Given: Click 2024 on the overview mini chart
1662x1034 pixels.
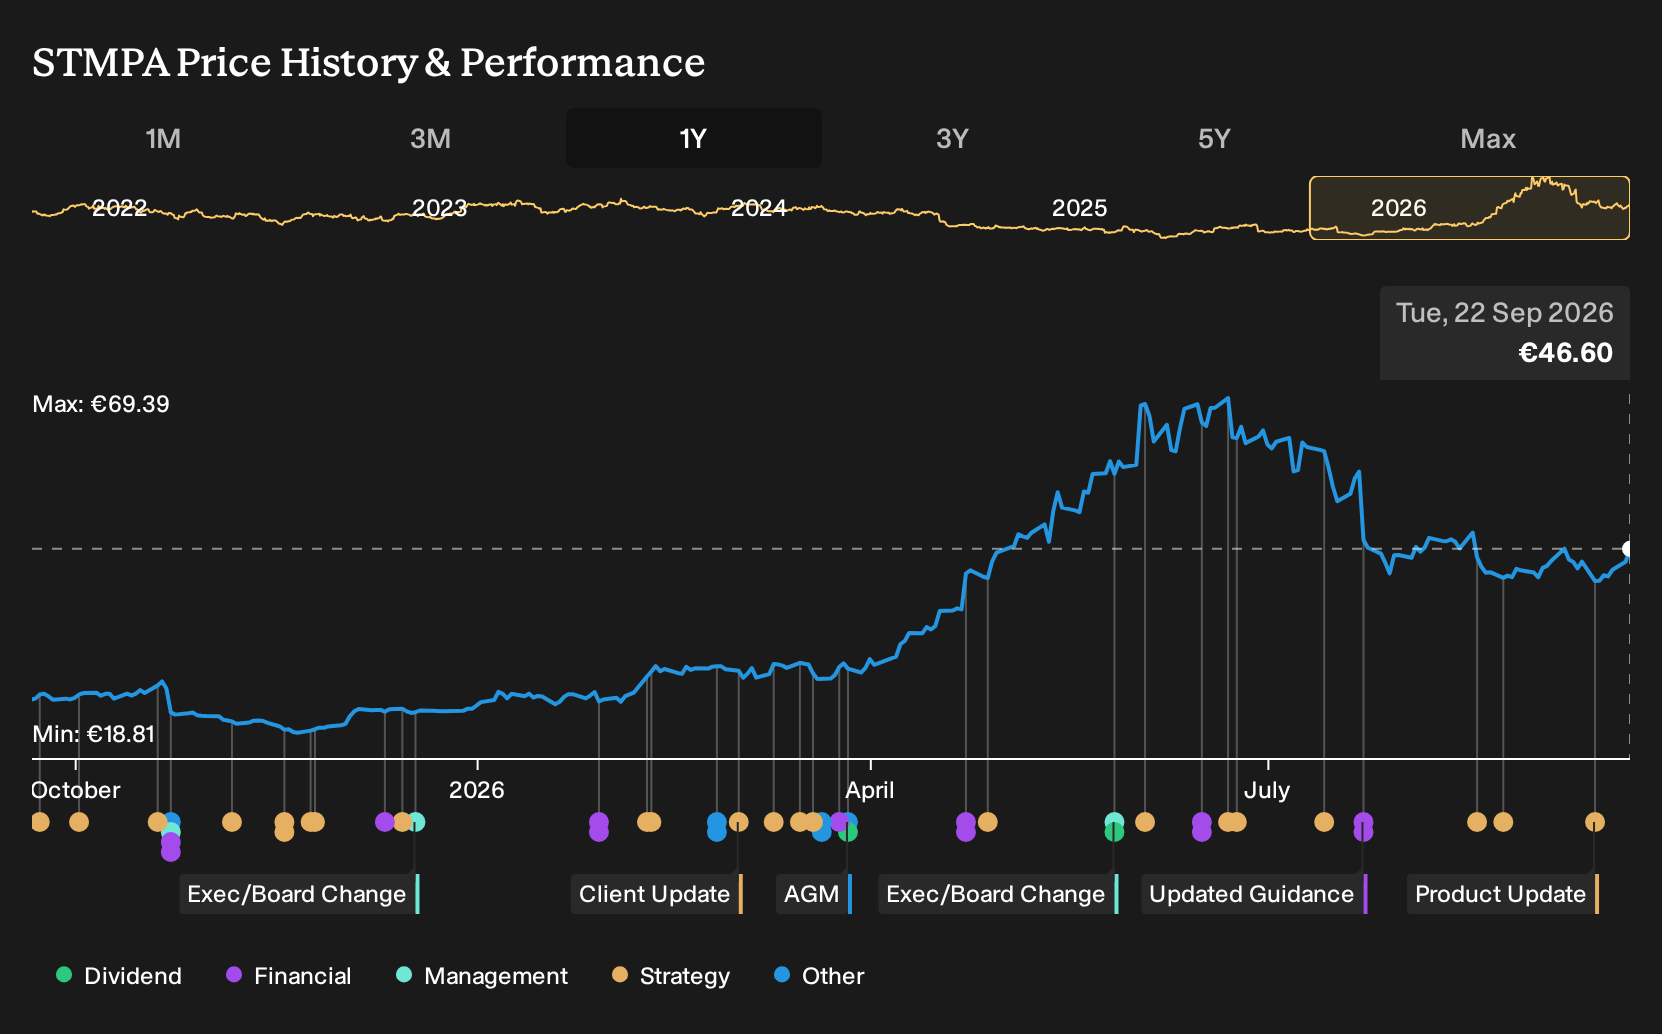Looking at the screenshot, I should pos(759,208).
